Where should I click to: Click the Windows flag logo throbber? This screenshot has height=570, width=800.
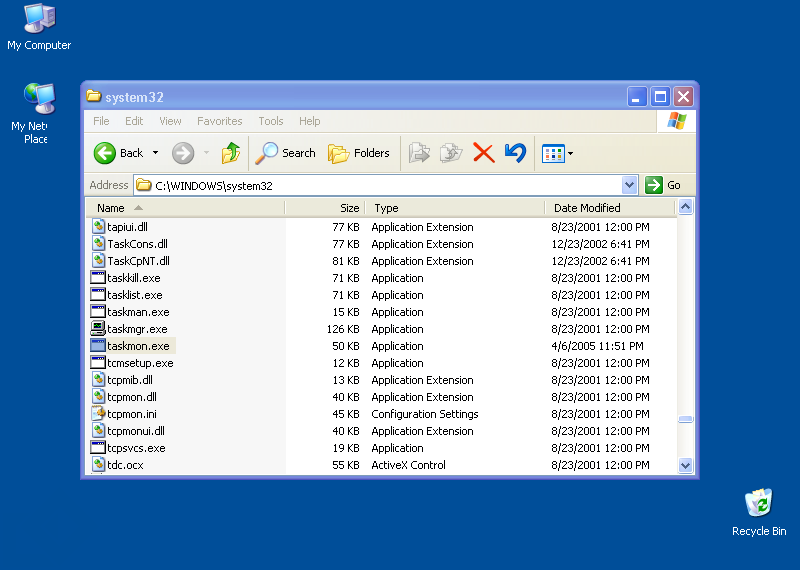pos(677,121)
